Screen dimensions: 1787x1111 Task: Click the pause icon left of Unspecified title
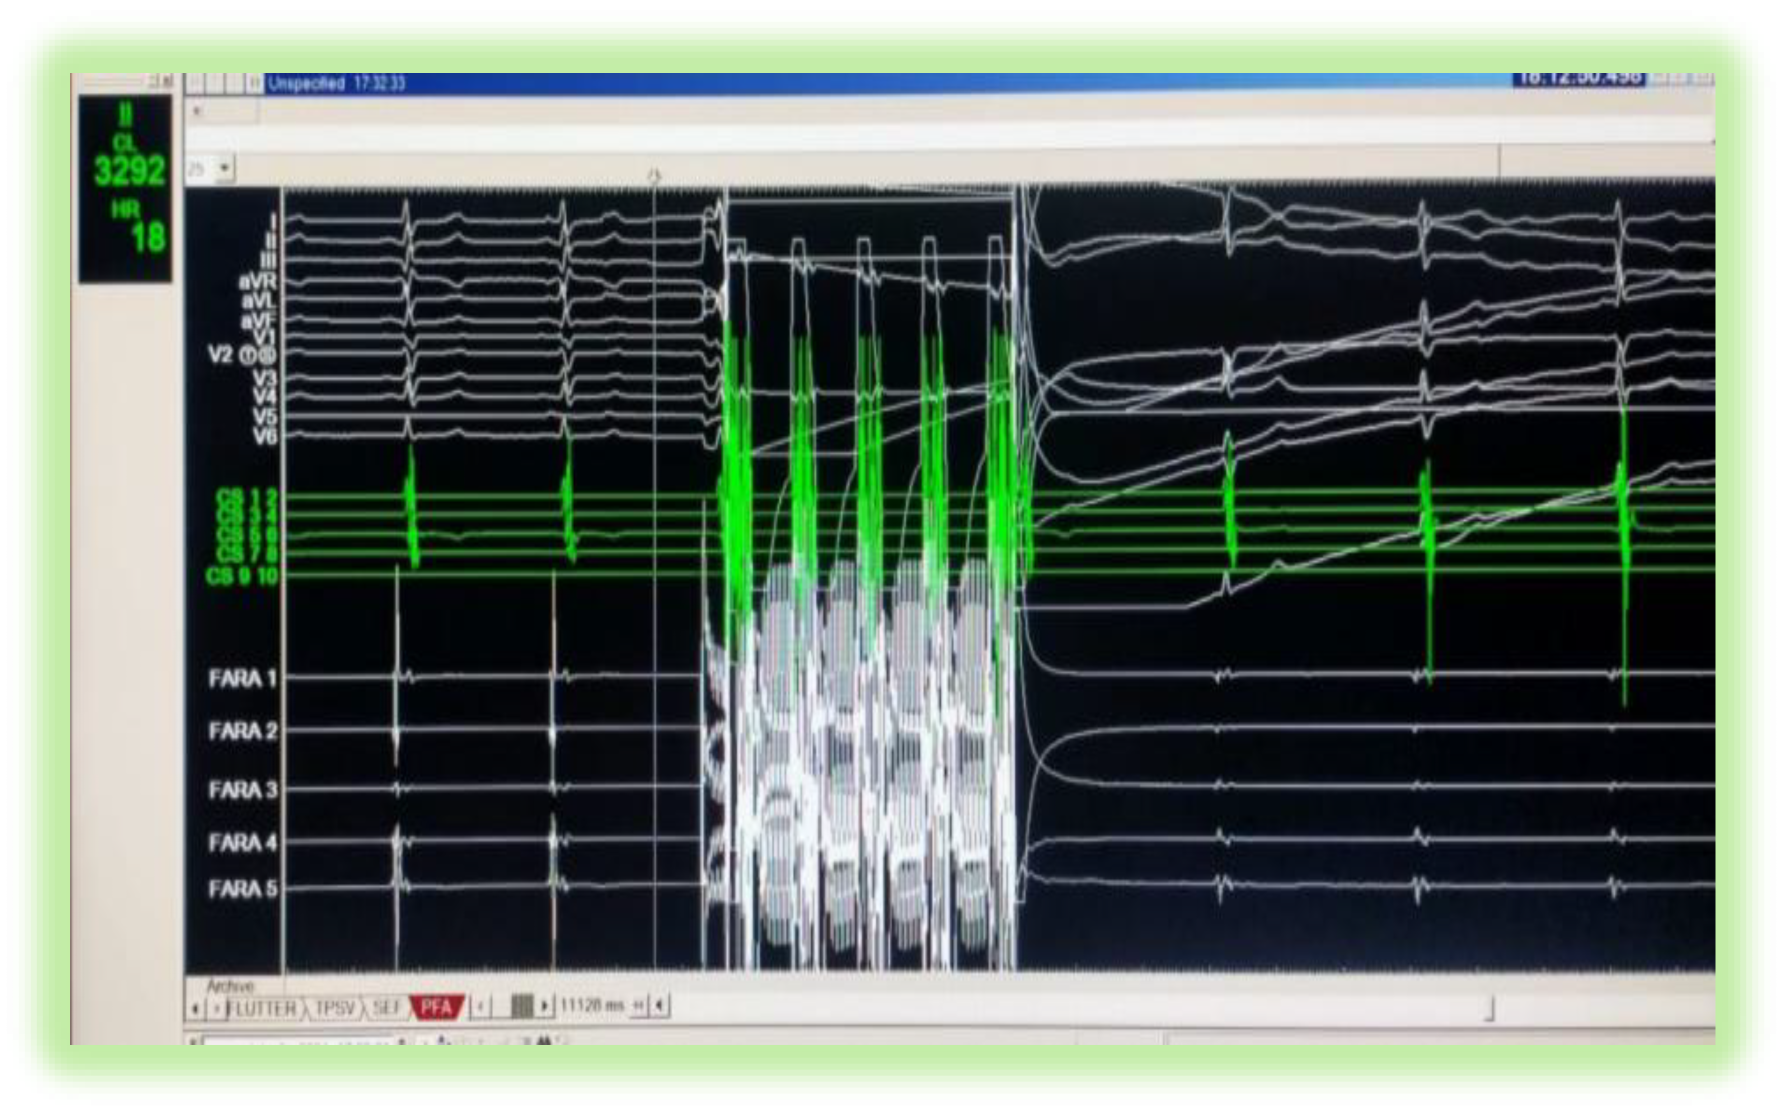click(254, 84)
